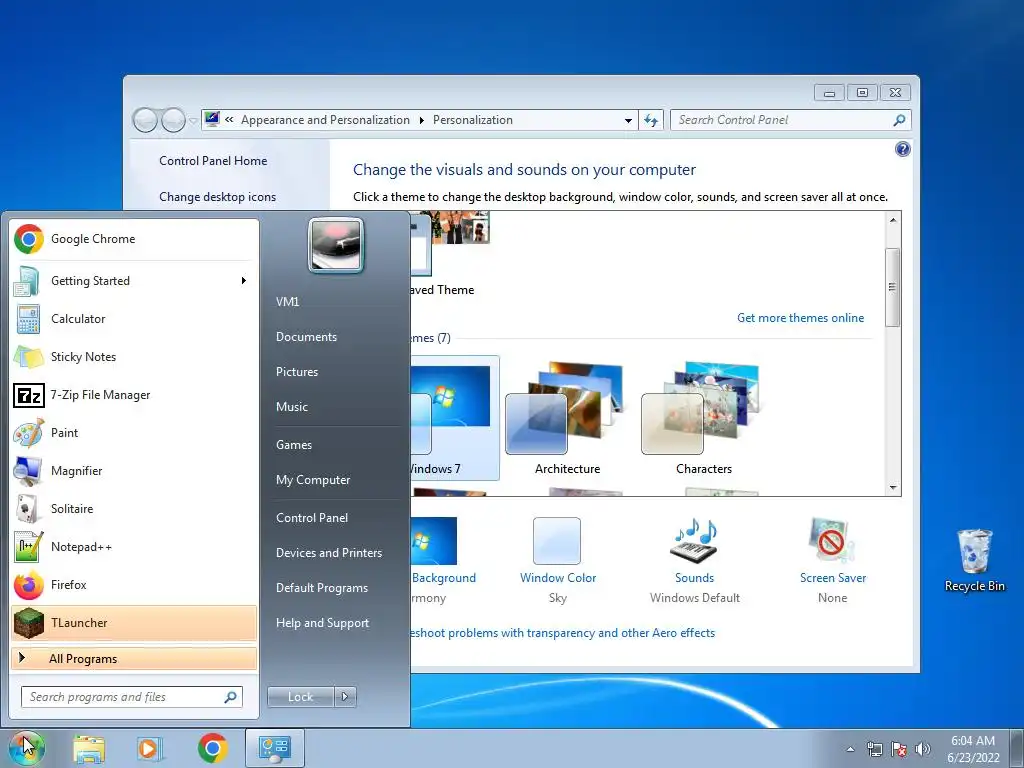Open VM1 user folder

[x=287, y=302]
